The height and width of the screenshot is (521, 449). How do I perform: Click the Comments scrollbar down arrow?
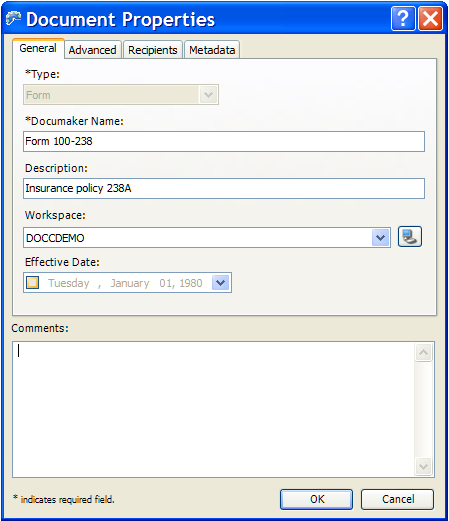pos(424,466)
